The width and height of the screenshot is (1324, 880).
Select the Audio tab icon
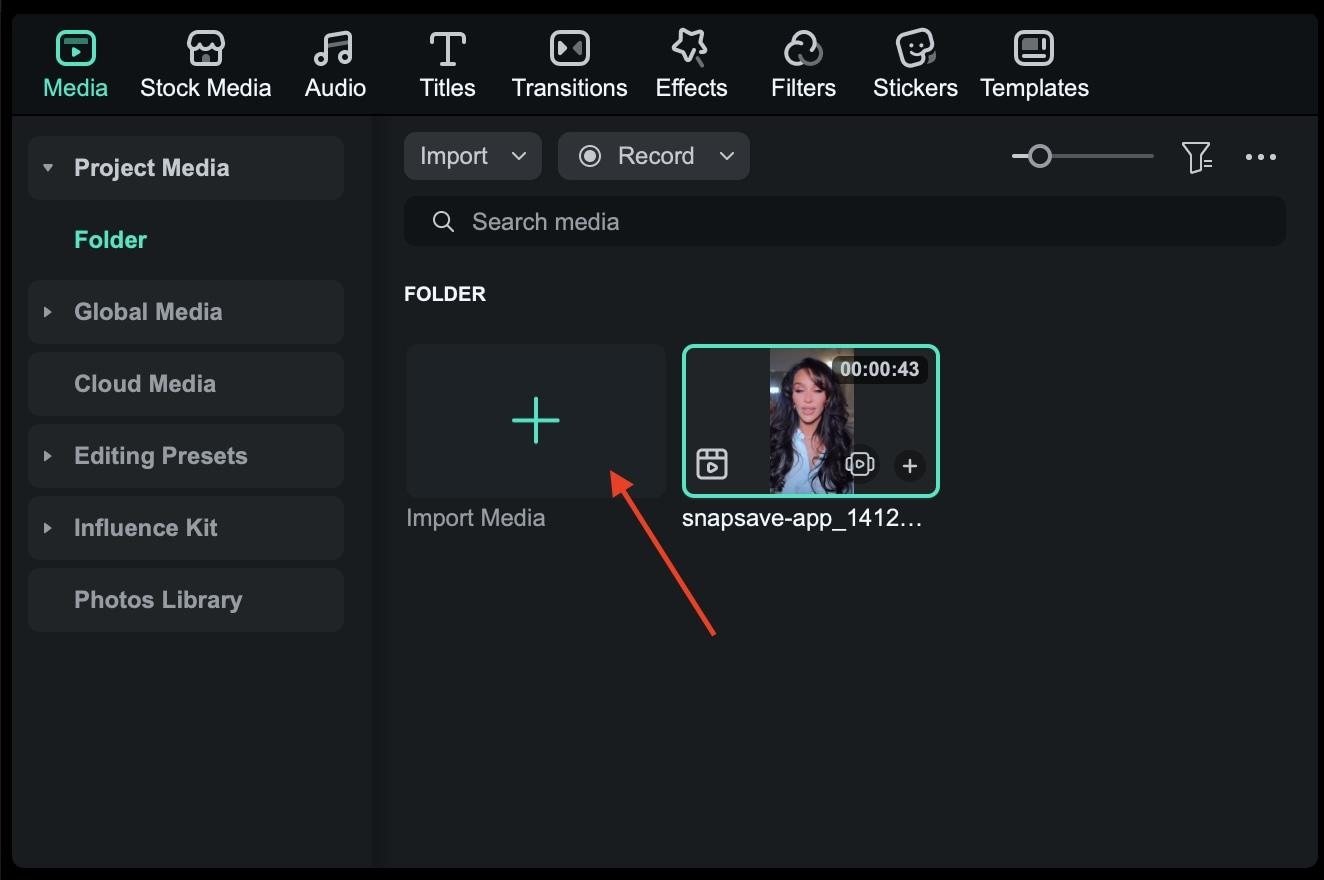click(x=334, y=47)
